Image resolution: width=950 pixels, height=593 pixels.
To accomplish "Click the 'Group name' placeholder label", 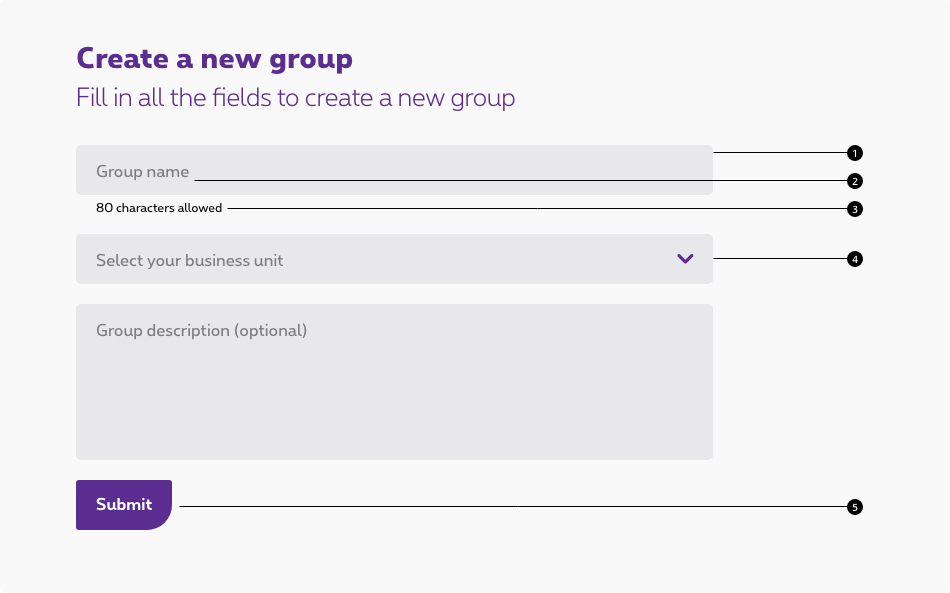I will (142, 172).
